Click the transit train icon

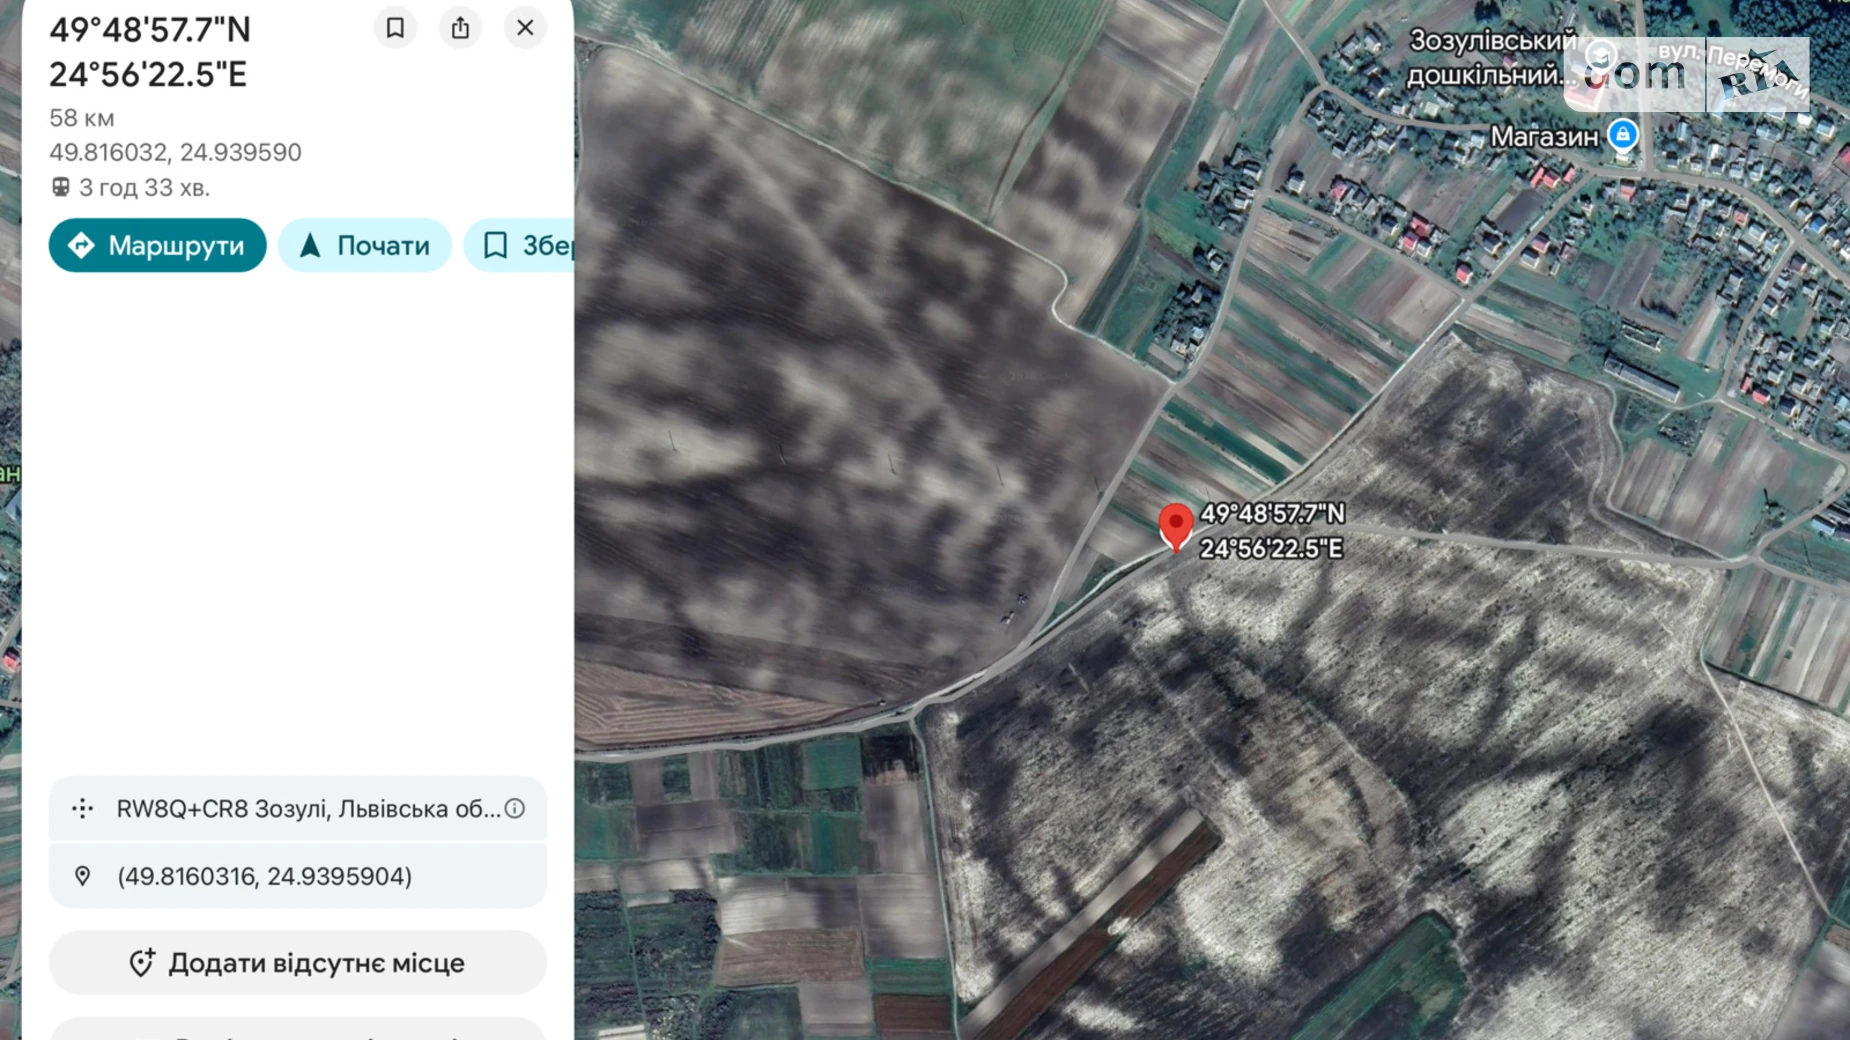(61, 187)
